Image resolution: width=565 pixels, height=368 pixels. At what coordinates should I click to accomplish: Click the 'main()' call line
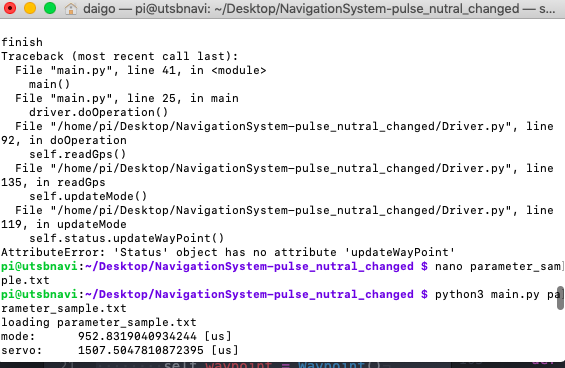(x=49, y=84)
